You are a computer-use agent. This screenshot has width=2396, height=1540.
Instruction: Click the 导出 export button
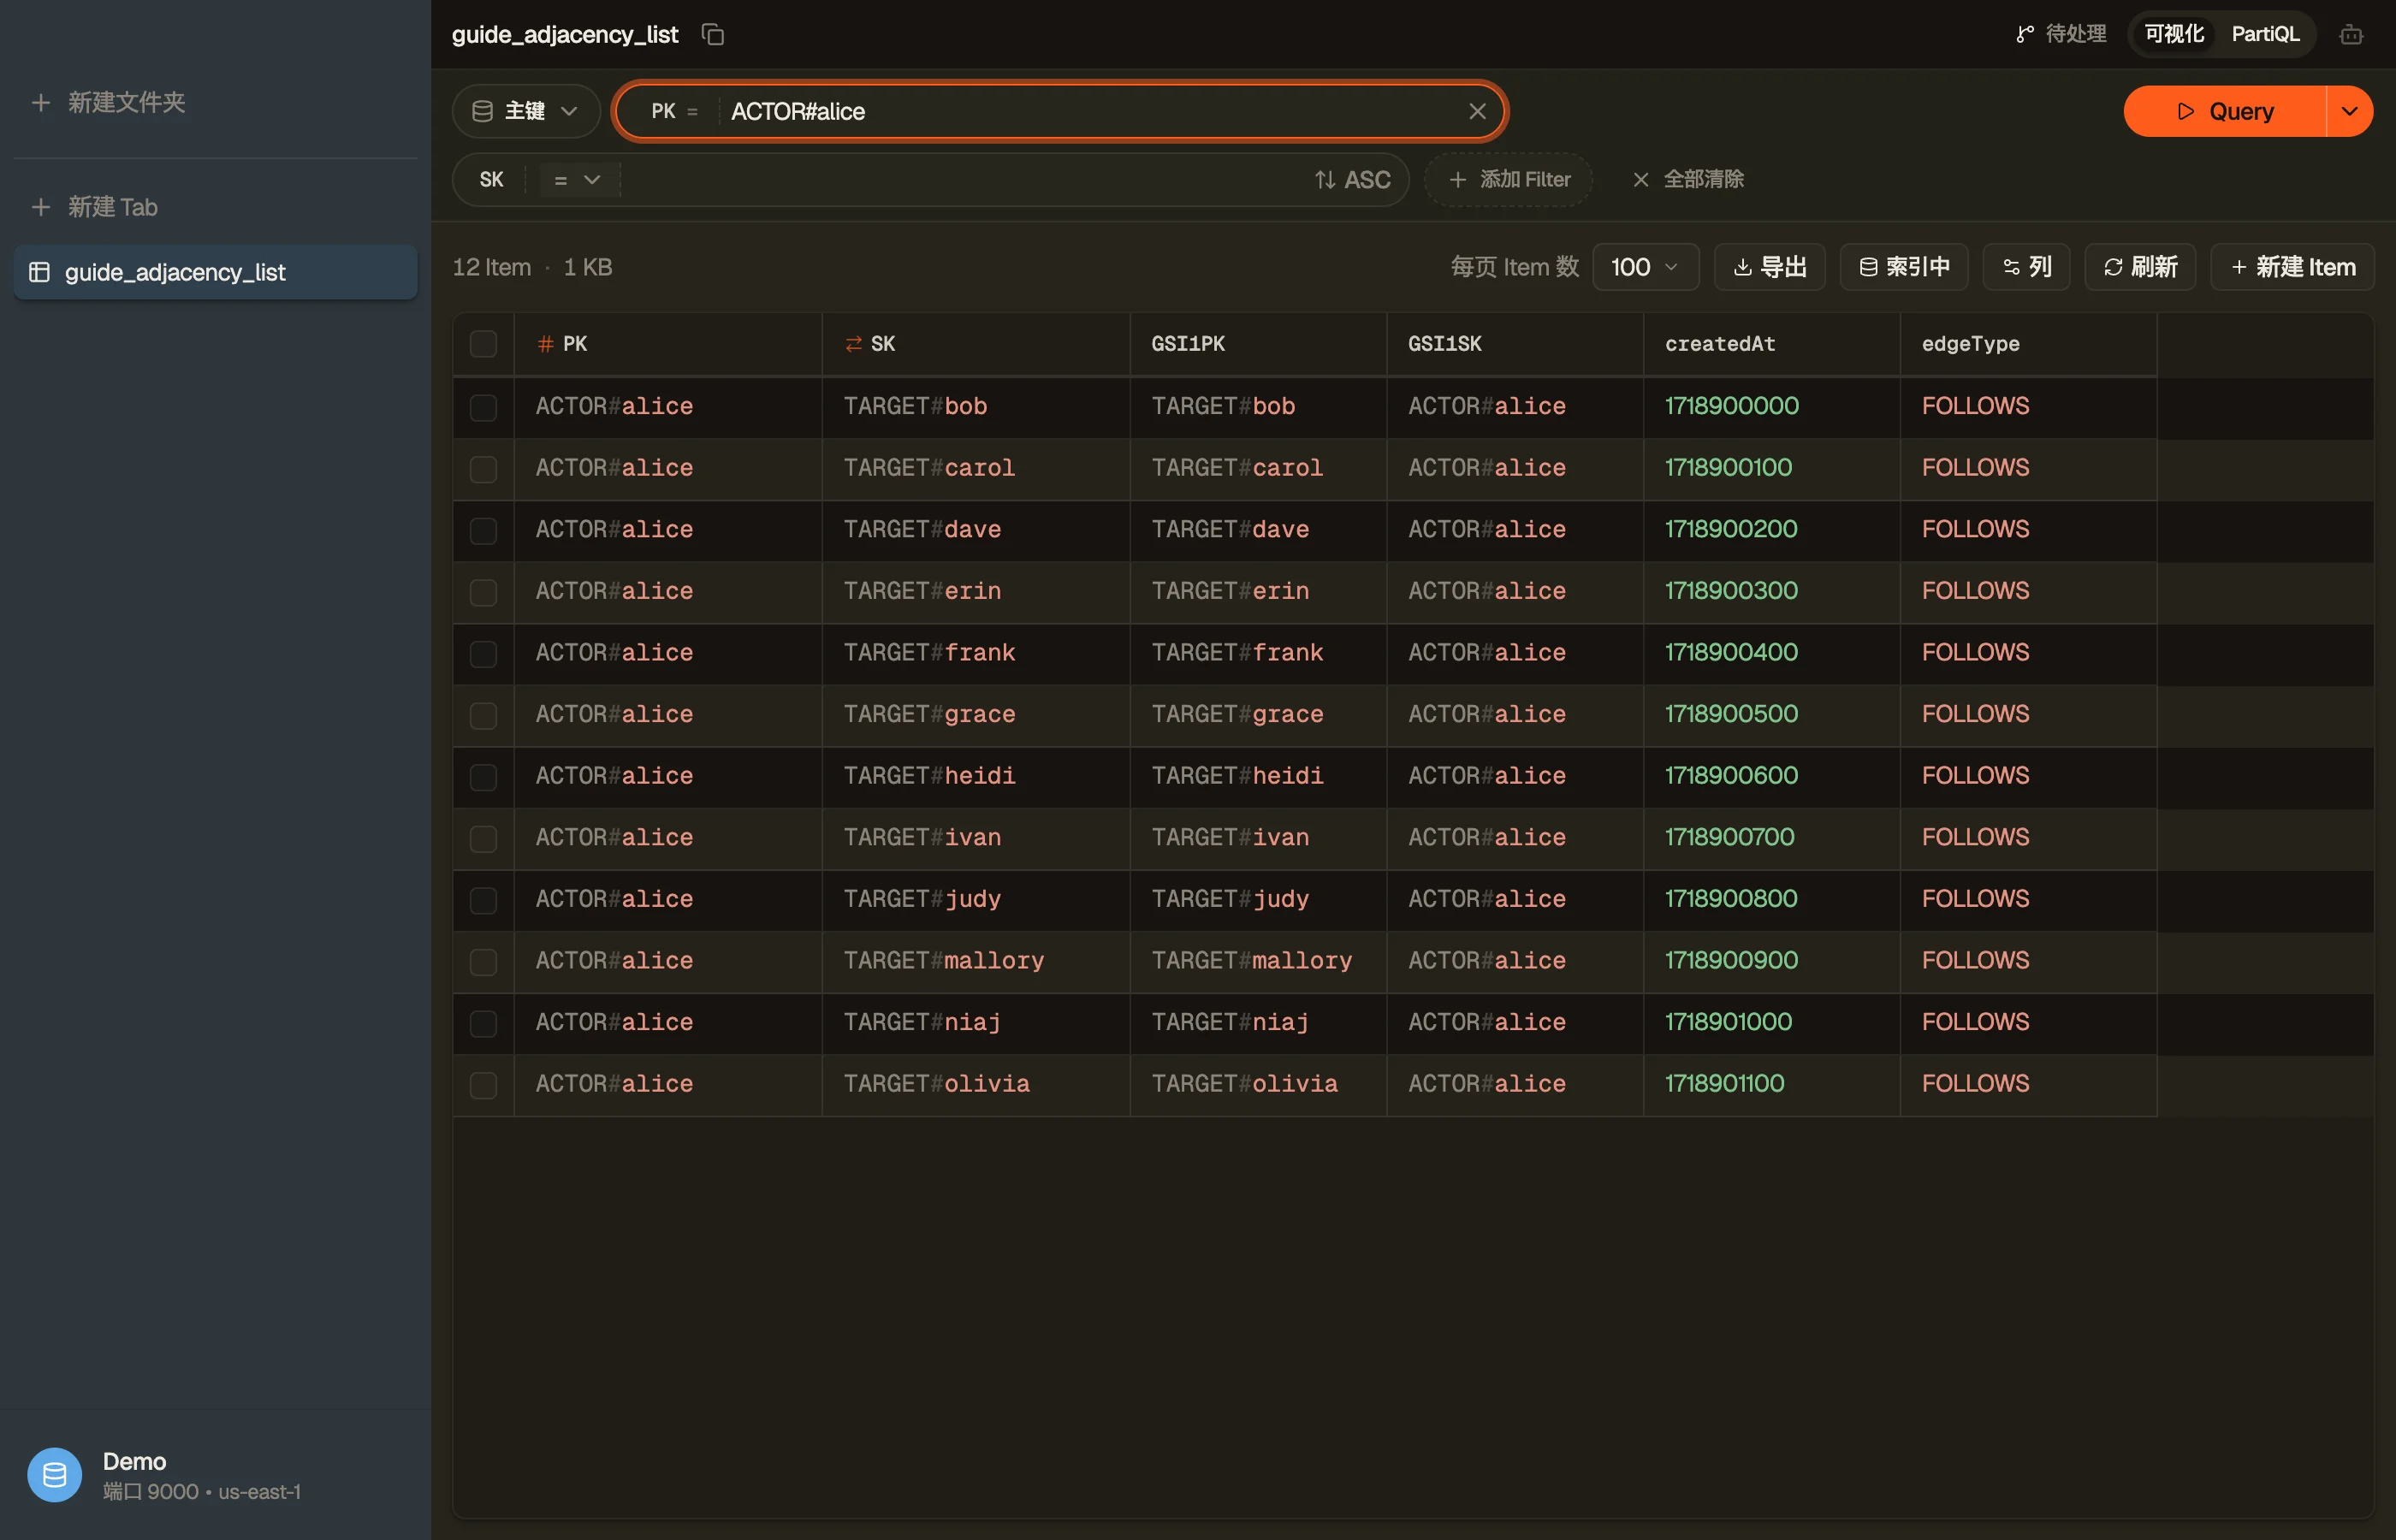tap(1769, 267)
